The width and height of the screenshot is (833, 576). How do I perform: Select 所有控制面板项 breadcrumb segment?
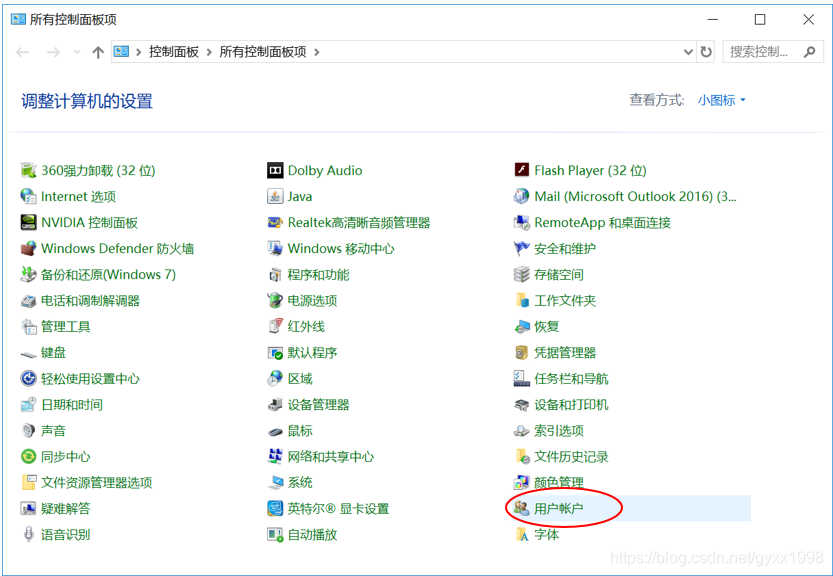pos(263,52)
